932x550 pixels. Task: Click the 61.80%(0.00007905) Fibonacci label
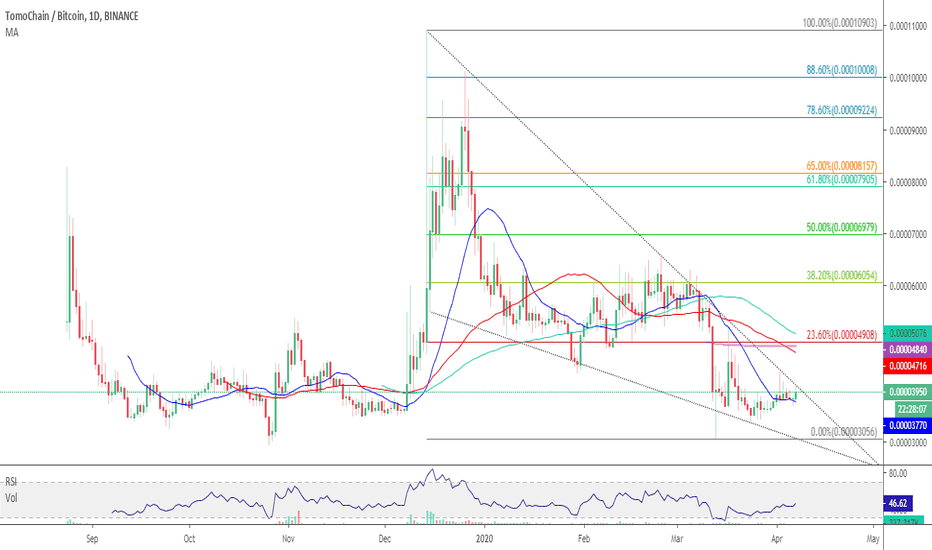tap(841, 179)
